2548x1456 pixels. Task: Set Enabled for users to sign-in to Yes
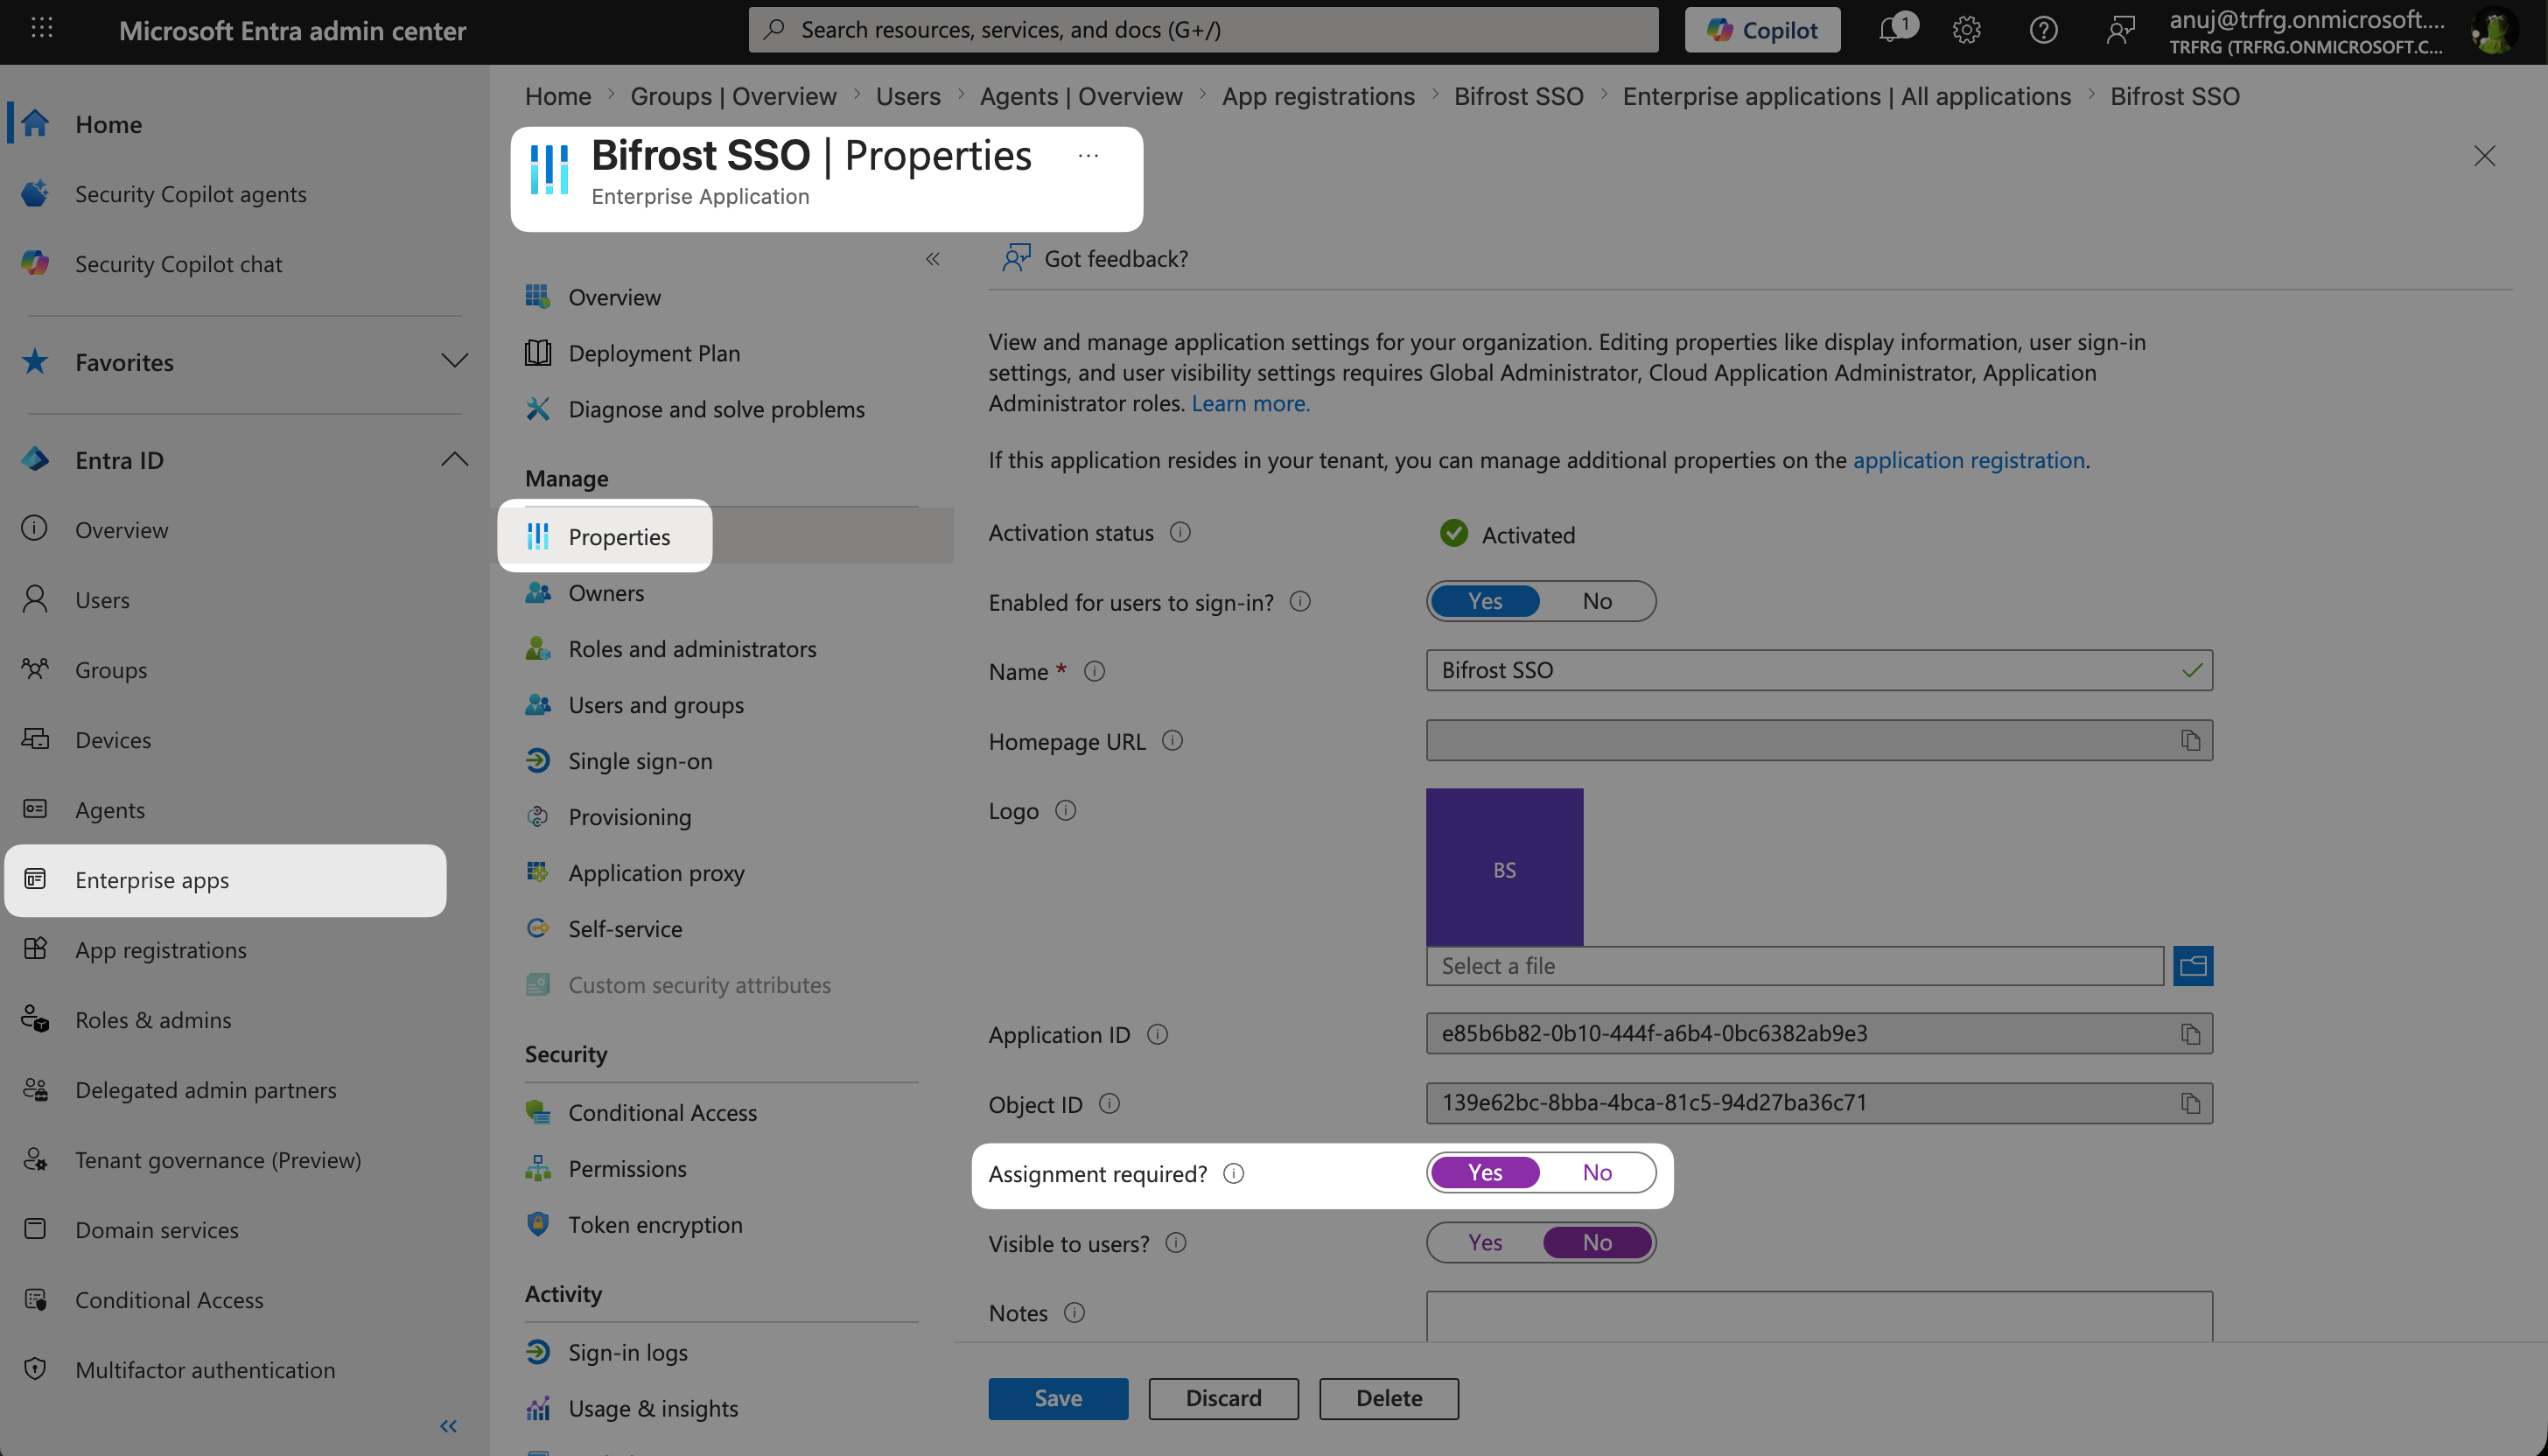tap(1485, 601)
